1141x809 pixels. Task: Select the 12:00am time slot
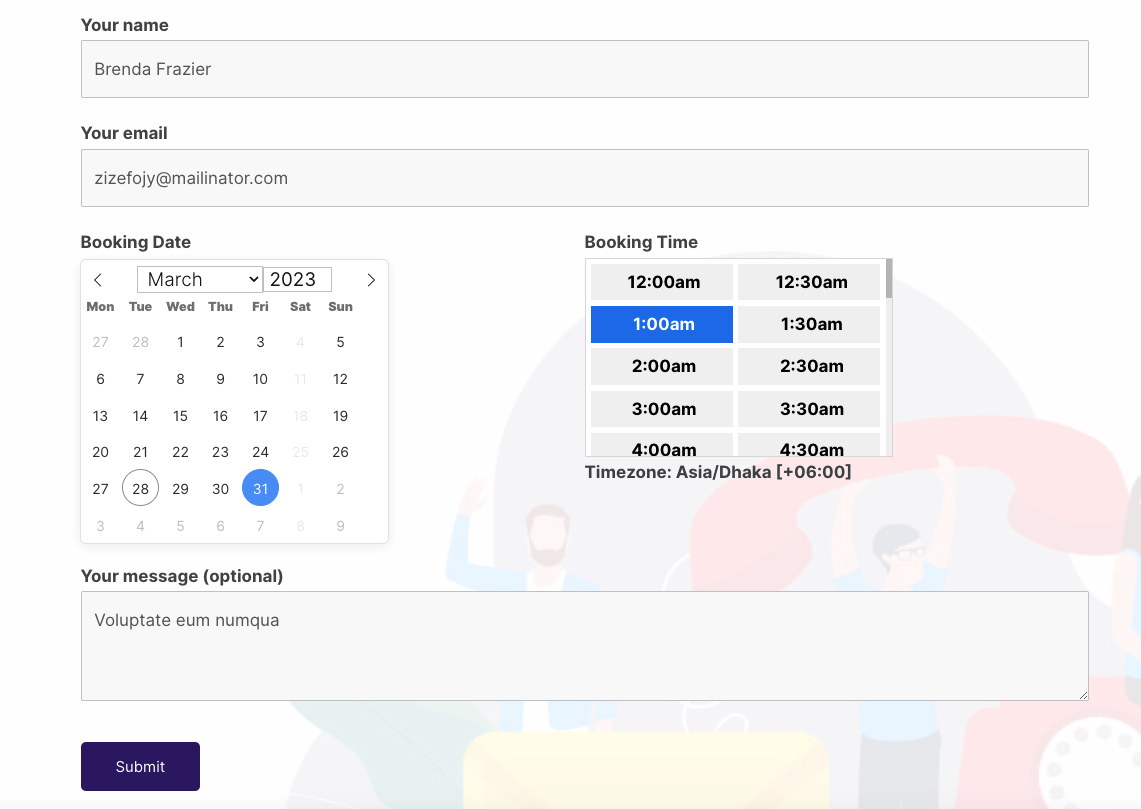tap(661, 282)
